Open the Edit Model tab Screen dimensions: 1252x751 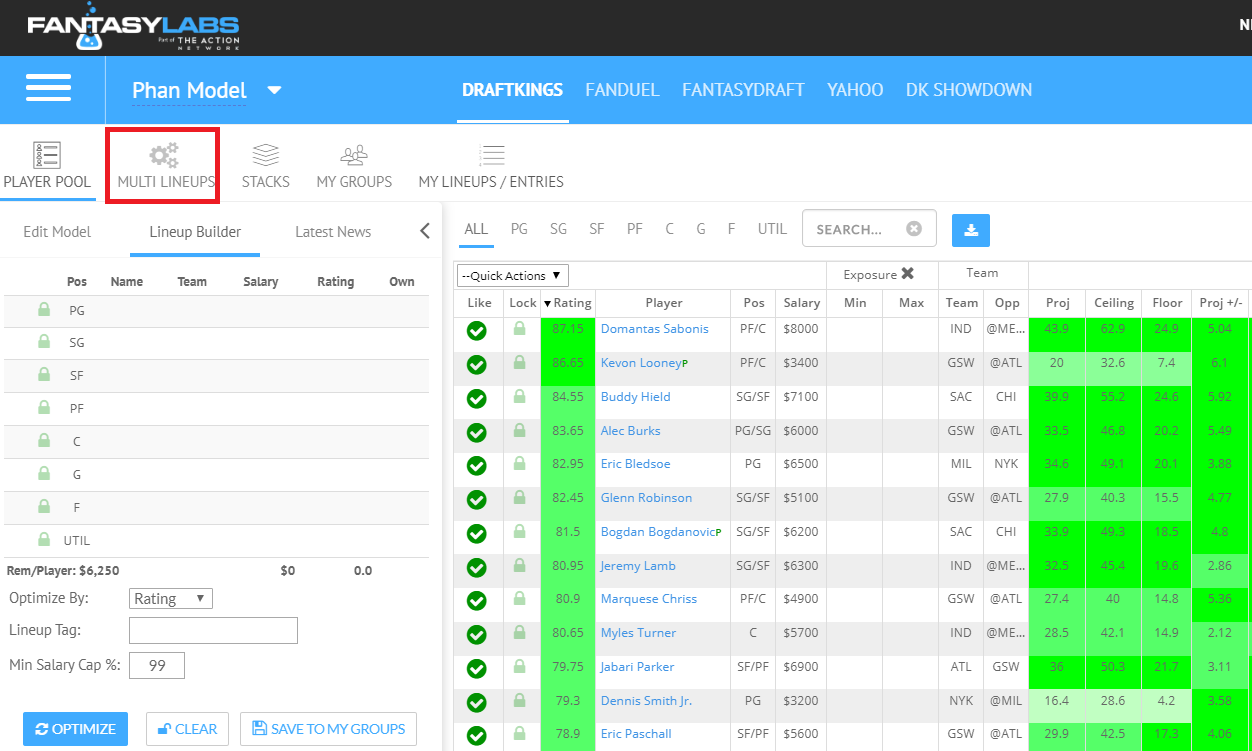click(x=57, y=231)
